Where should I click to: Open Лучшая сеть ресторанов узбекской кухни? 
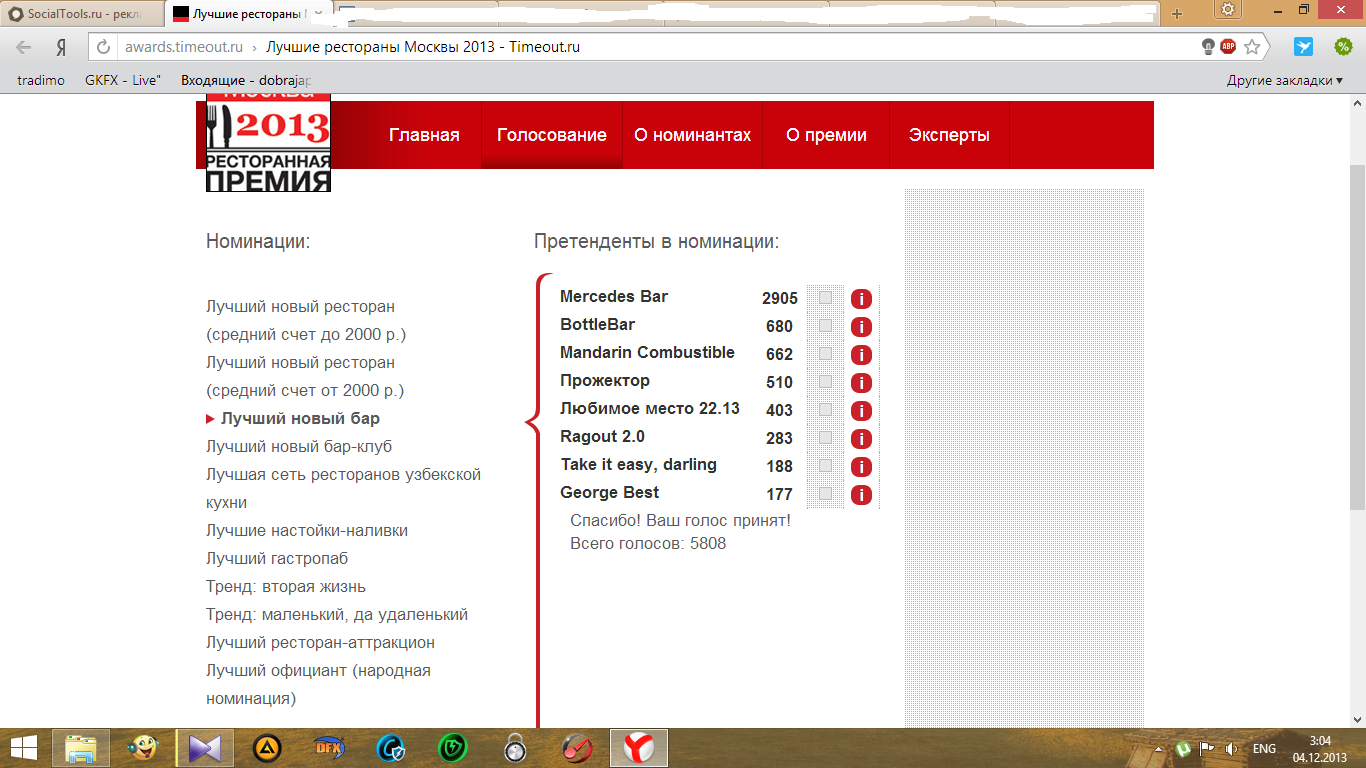(x=344, y=489)
